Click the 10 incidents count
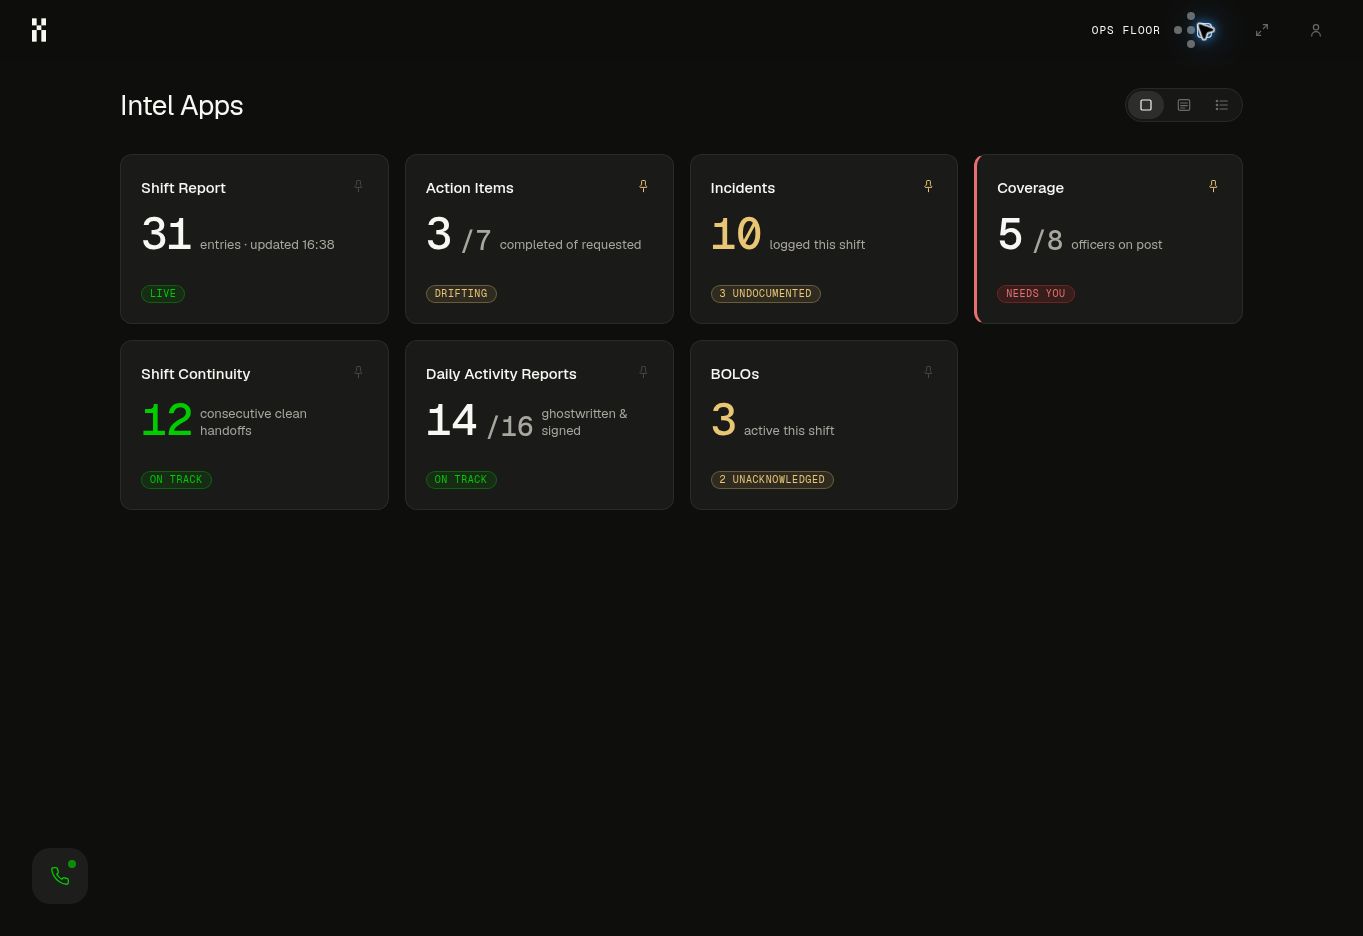The image size is (1363, 936). [736, 235]
